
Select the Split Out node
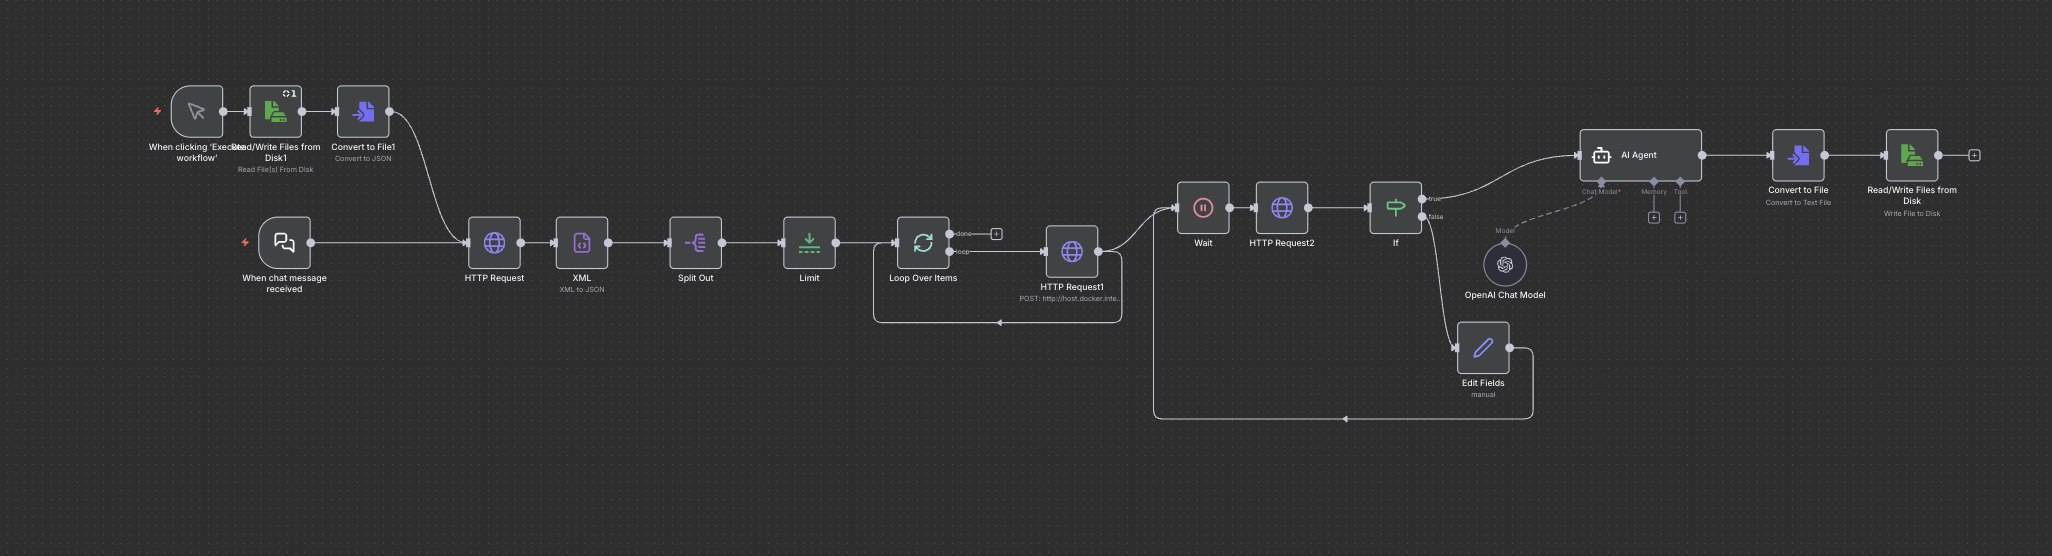tap(695, 242)
